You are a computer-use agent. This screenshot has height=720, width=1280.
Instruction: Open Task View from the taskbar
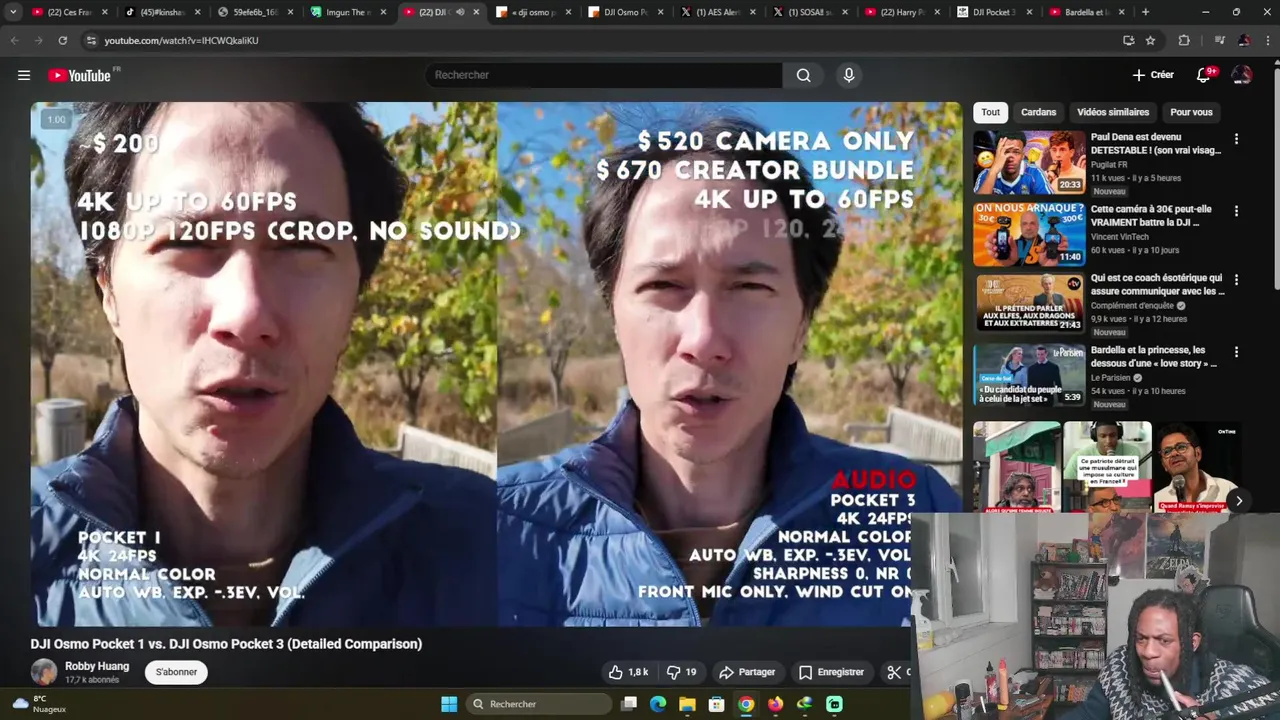click(628, 704)
